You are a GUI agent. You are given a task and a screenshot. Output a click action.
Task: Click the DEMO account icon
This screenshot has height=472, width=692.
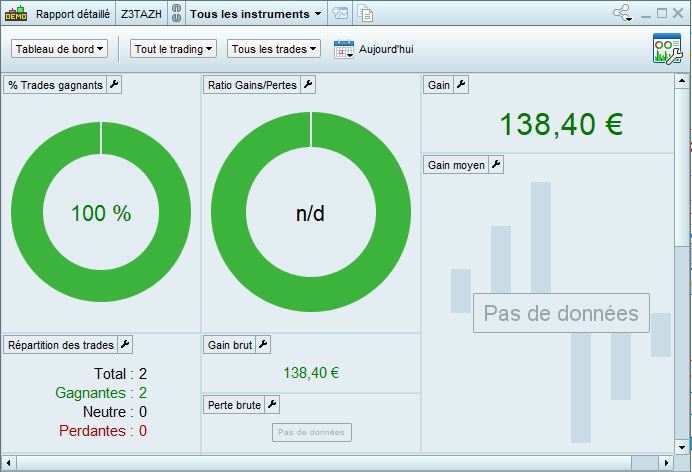point(16,14)
